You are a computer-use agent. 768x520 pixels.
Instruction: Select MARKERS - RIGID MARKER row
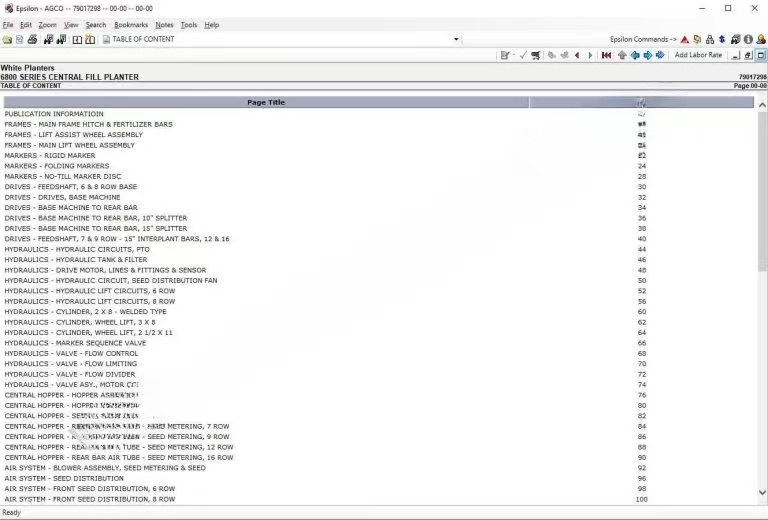click(x=378, y=156)
